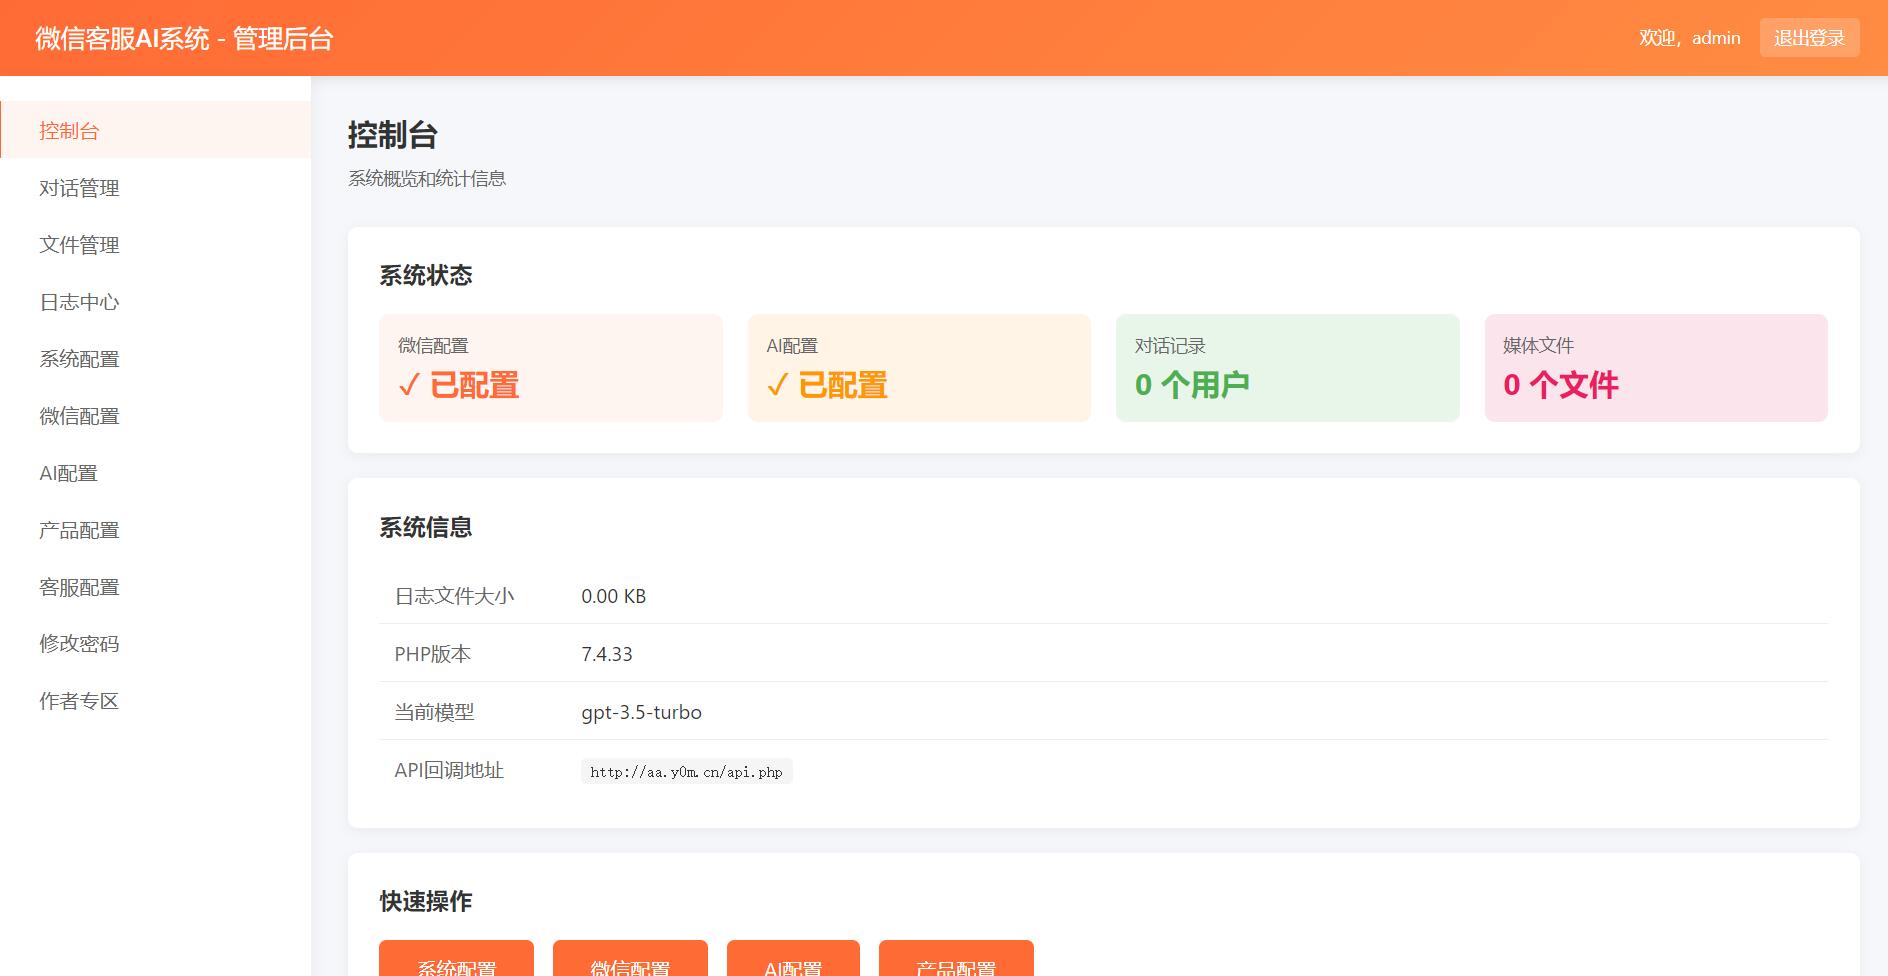1888x976 pixels.
Task: Open 文件管理 sidebar item
Action: 79,245
